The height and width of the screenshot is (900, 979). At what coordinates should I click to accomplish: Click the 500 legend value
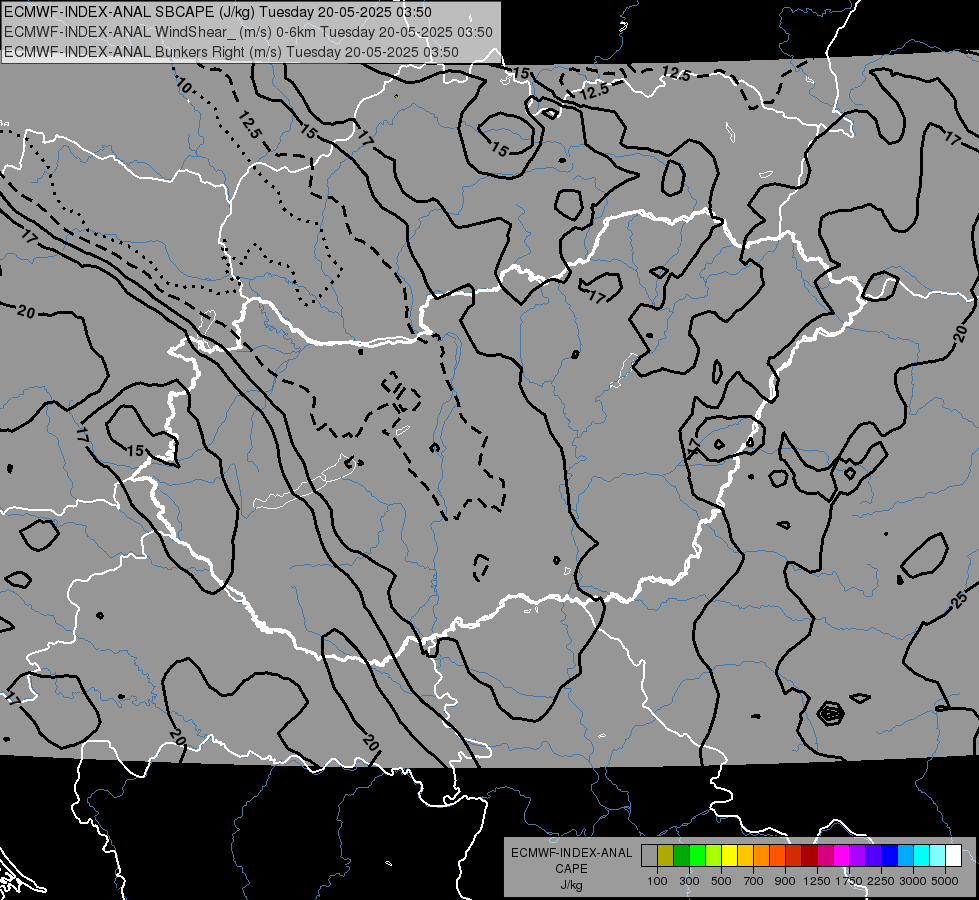pyautogui.click(x=721, y=881)
